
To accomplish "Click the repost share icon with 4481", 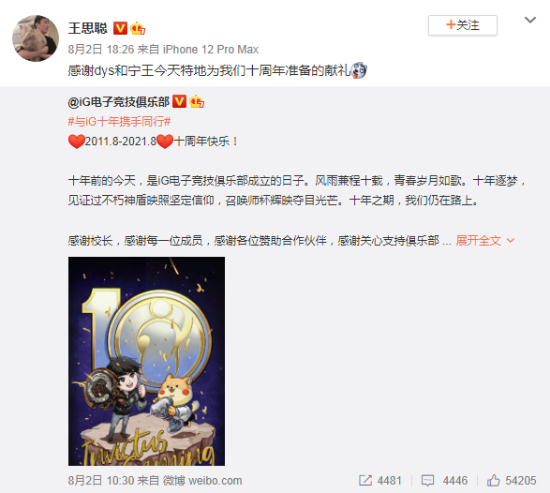I will pyautogui.click(x=365, y=480).
